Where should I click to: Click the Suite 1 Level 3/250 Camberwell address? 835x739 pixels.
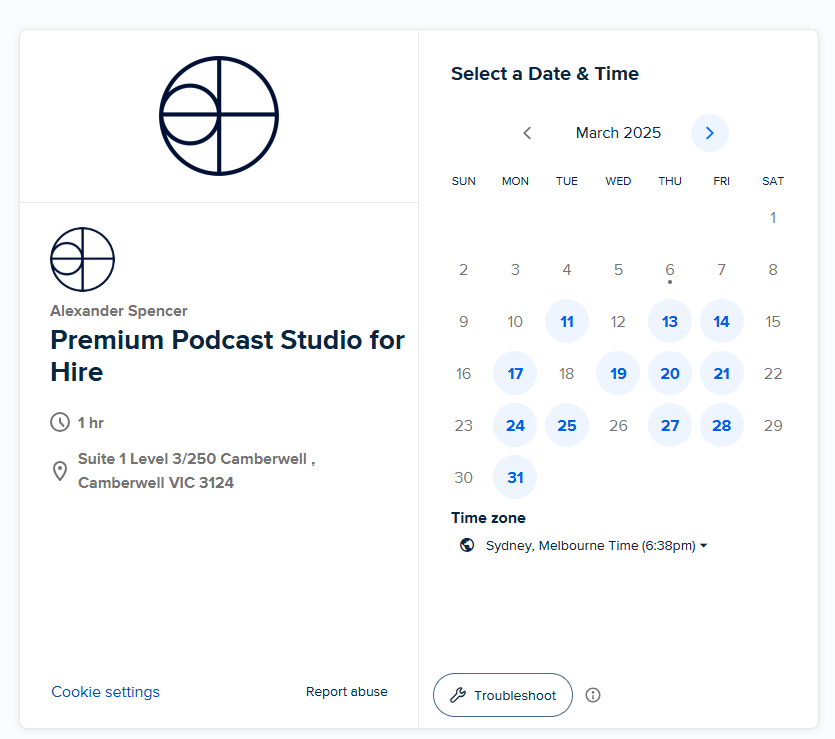pos(197,471)
